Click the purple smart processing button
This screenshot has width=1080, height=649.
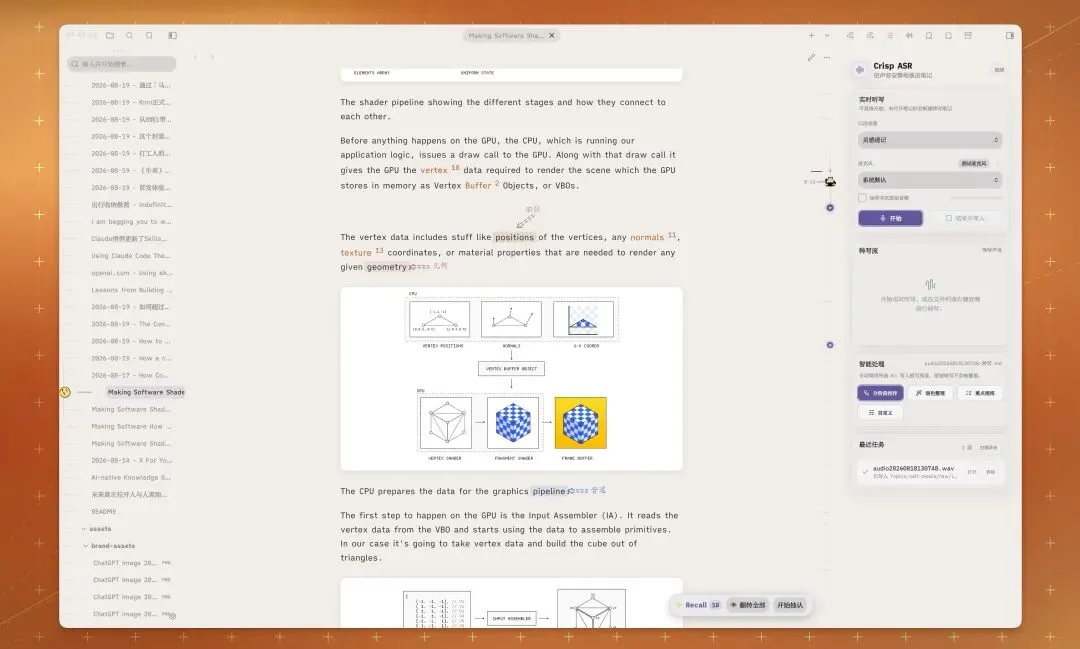(880, 393)
